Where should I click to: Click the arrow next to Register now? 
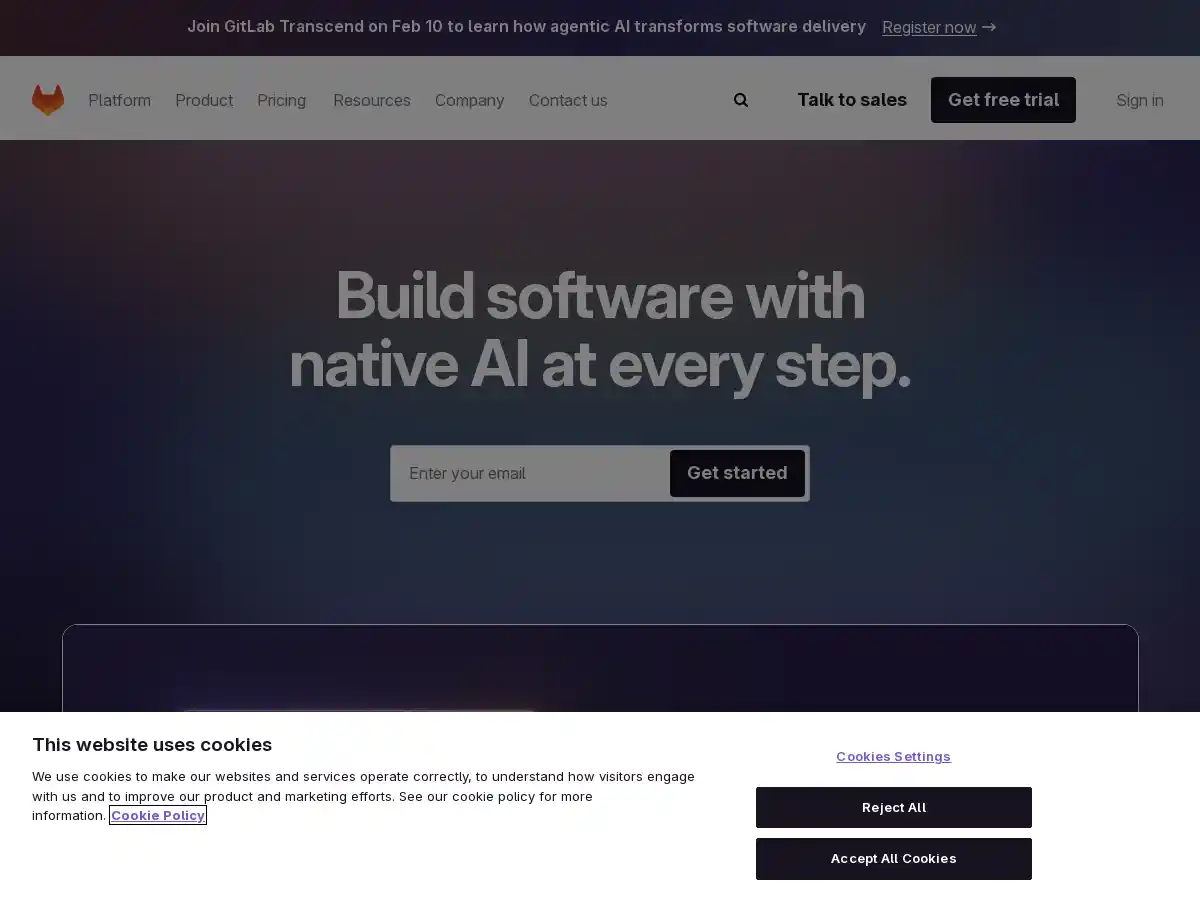(x=989, y=27)
